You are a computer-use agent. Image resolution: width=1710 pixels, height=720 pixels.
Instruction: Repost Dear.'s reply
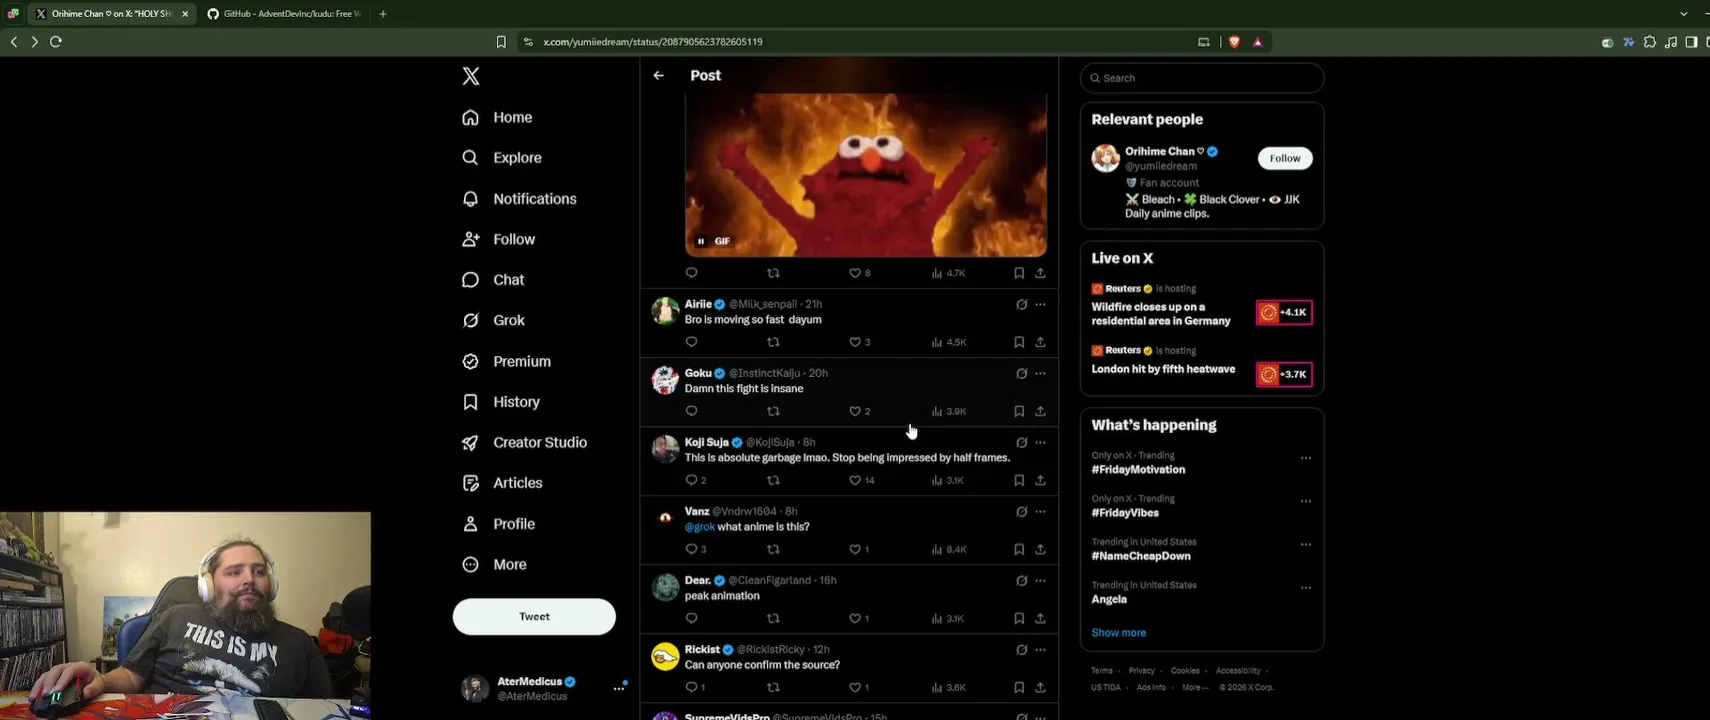pos(773,618)
